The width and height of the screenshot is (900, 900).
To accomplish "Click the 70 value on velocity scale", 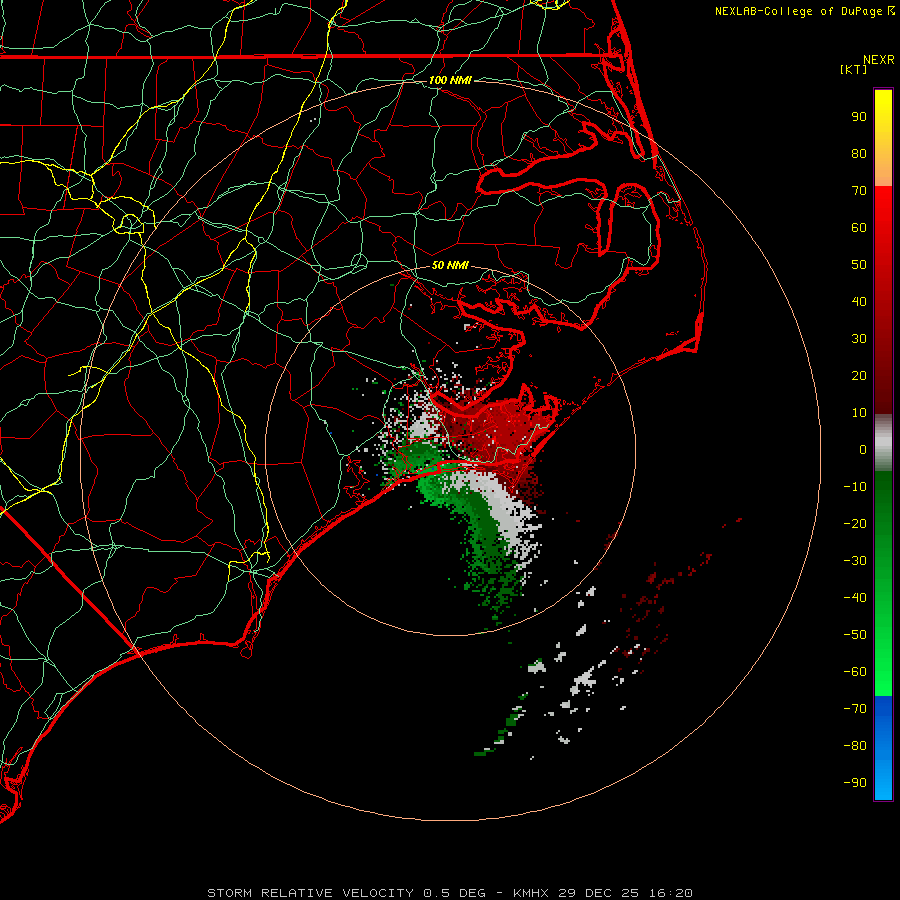I will tap(859, 191).
